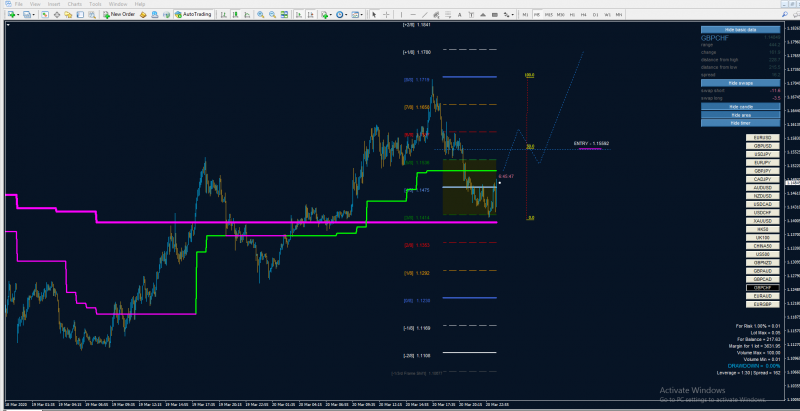The width and height of the screenshot is (800, 411).
Task: Toggle auto scroll chart icon
Action: point(298,15)
